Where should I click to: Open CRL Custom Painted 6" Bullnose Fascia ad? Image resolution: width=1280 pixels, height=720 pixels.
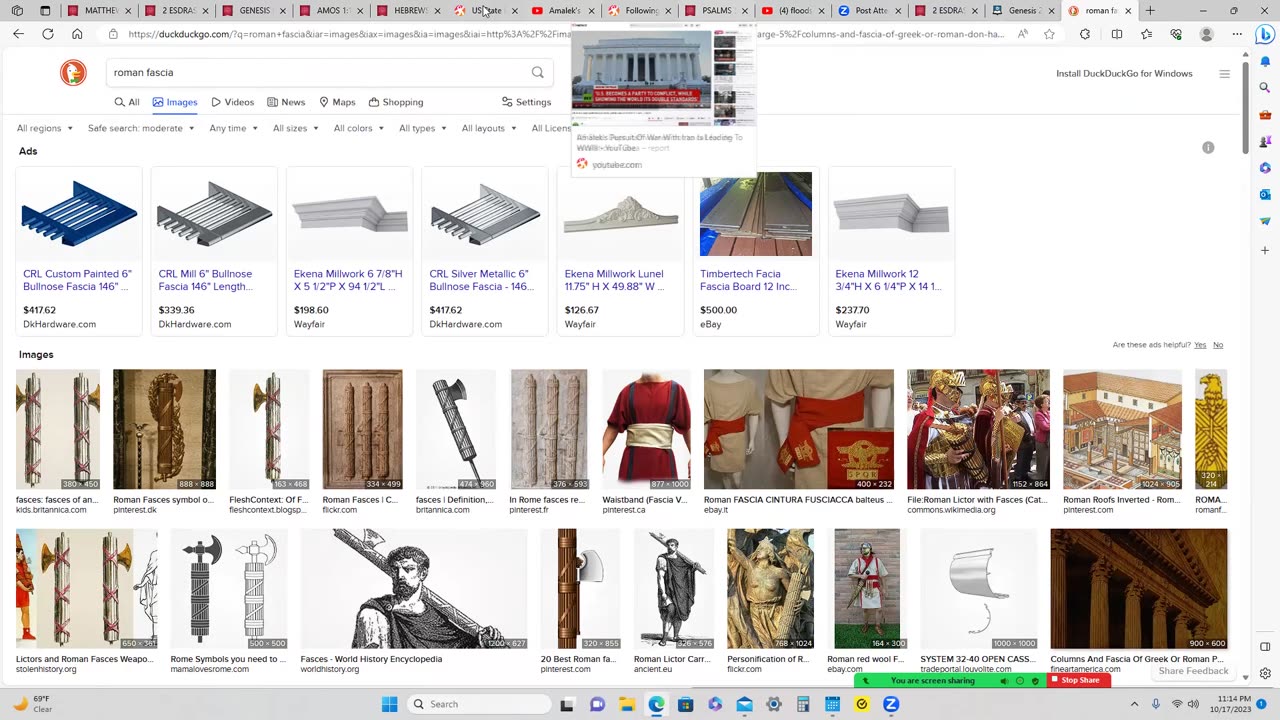(x=78, y=280)
